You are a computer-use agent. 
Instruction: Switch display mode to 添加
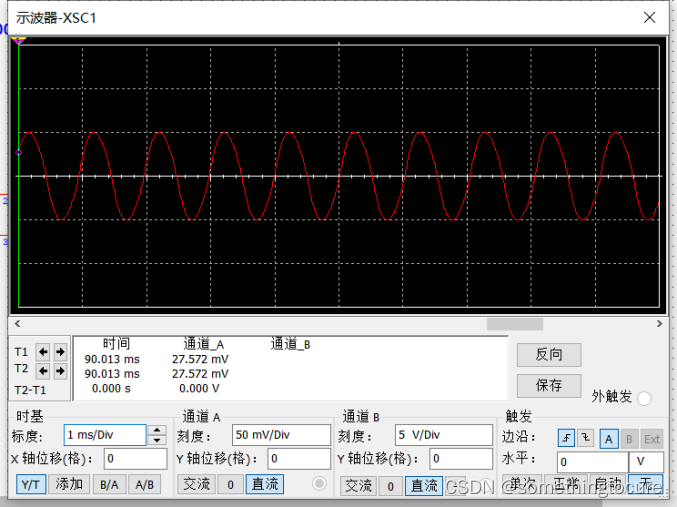69,485
